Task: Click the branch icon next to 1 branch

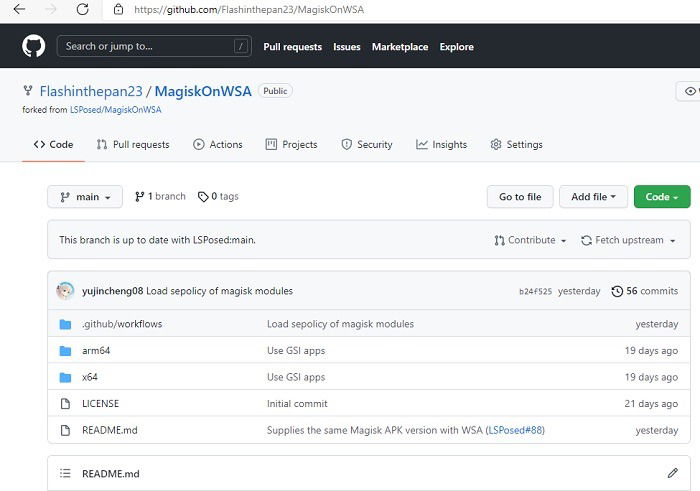Action: [x=139, y=196]
